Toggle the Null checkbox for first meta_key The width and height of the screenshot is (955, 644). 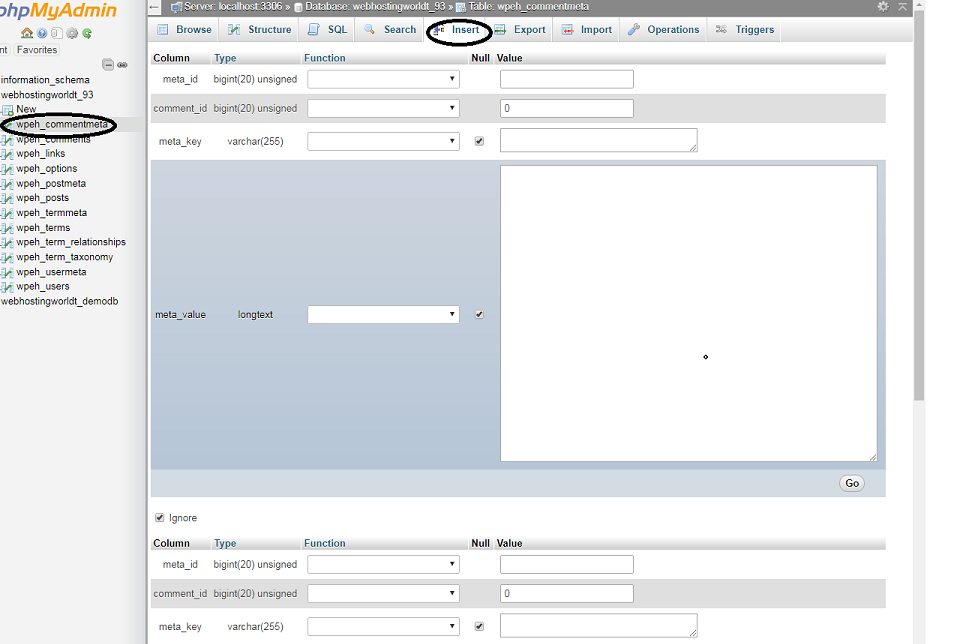[x=479, y=141]
